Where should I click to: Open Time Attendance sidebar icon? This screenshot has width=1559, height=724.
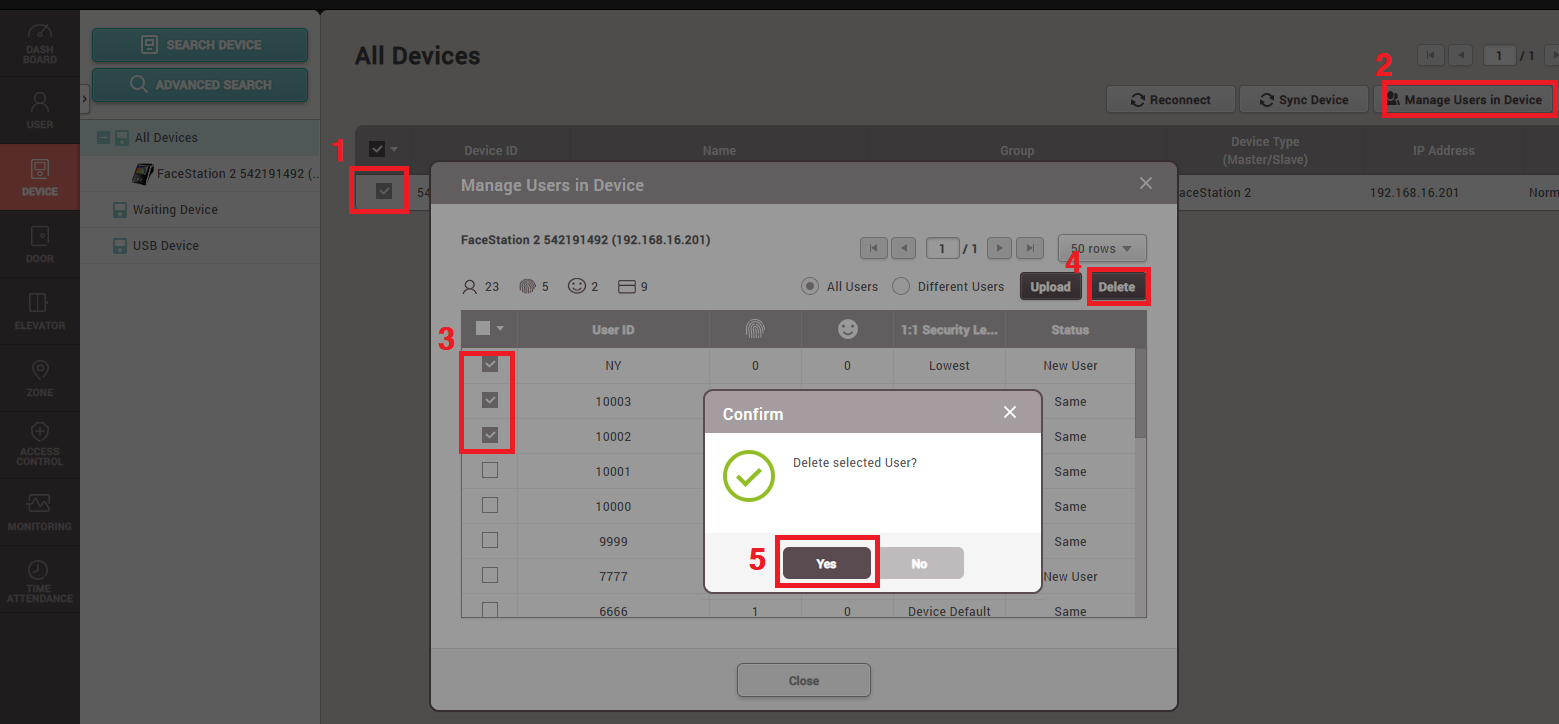(39, 580)
